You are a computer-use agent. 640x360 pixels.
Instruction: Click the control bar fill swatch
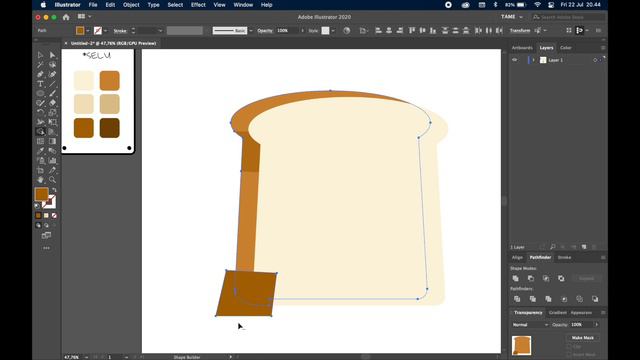80,31
